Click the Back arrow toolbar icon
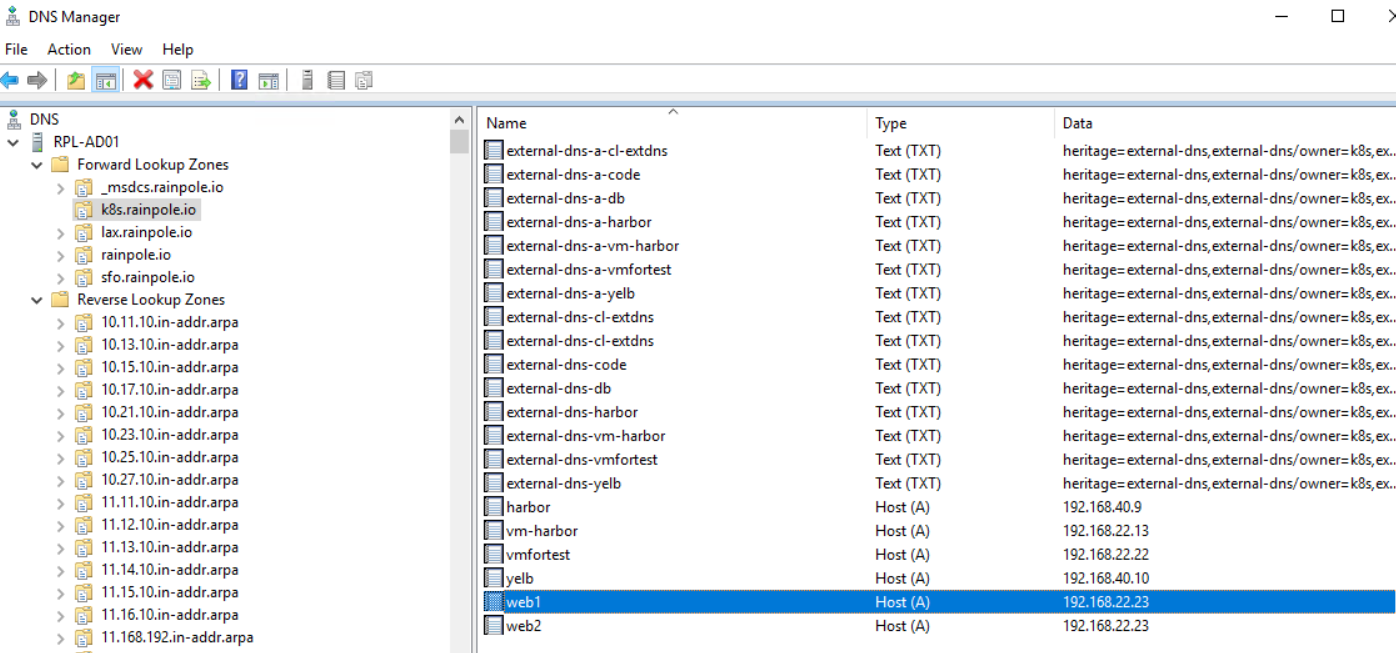Screen dimensions: 1396x653 (10, 80)
